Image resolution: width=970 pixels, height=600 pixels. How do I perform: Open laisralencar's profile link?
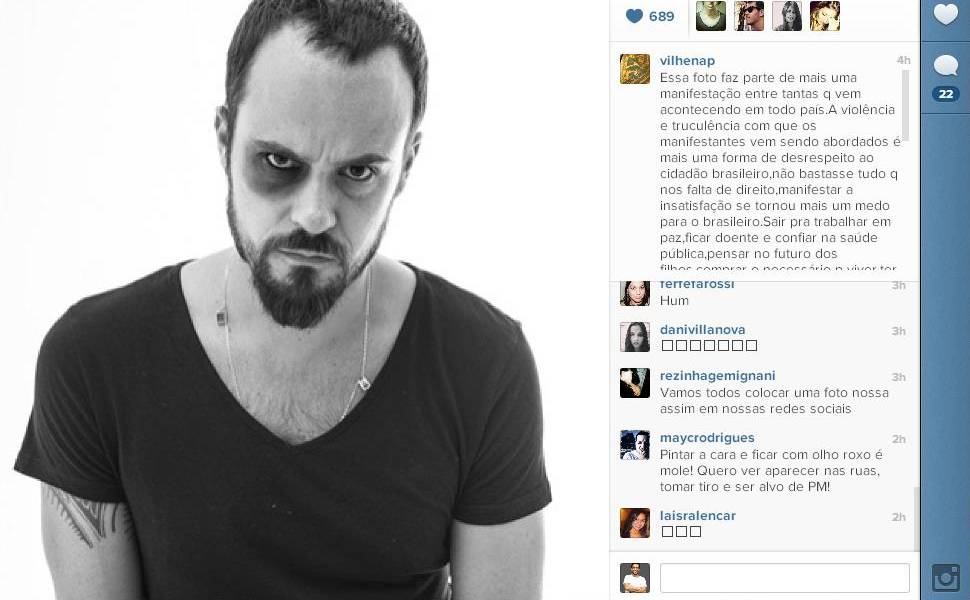click(698, 515)
